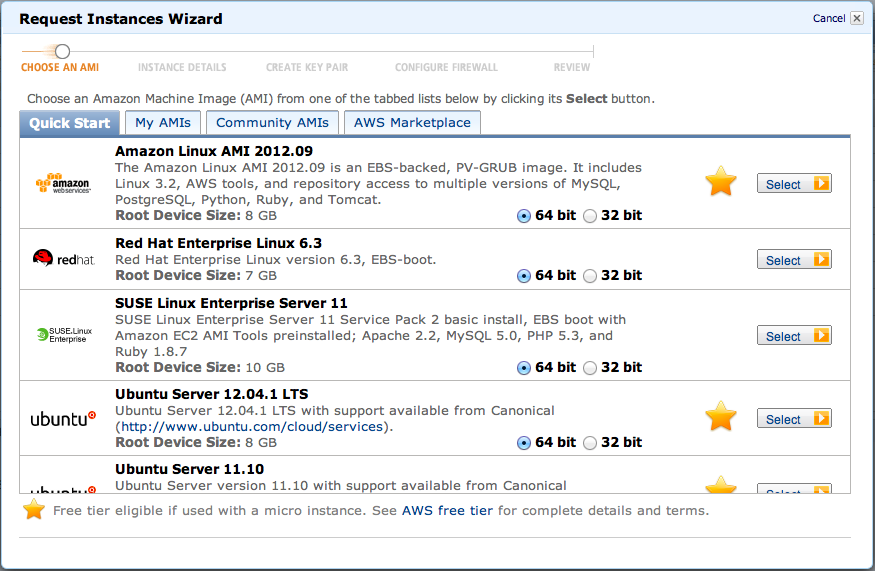The width and height of the screenshot is (875, 571).
Task: Click the orange arrow on SUSE Select button
Action: click(821, 335)
